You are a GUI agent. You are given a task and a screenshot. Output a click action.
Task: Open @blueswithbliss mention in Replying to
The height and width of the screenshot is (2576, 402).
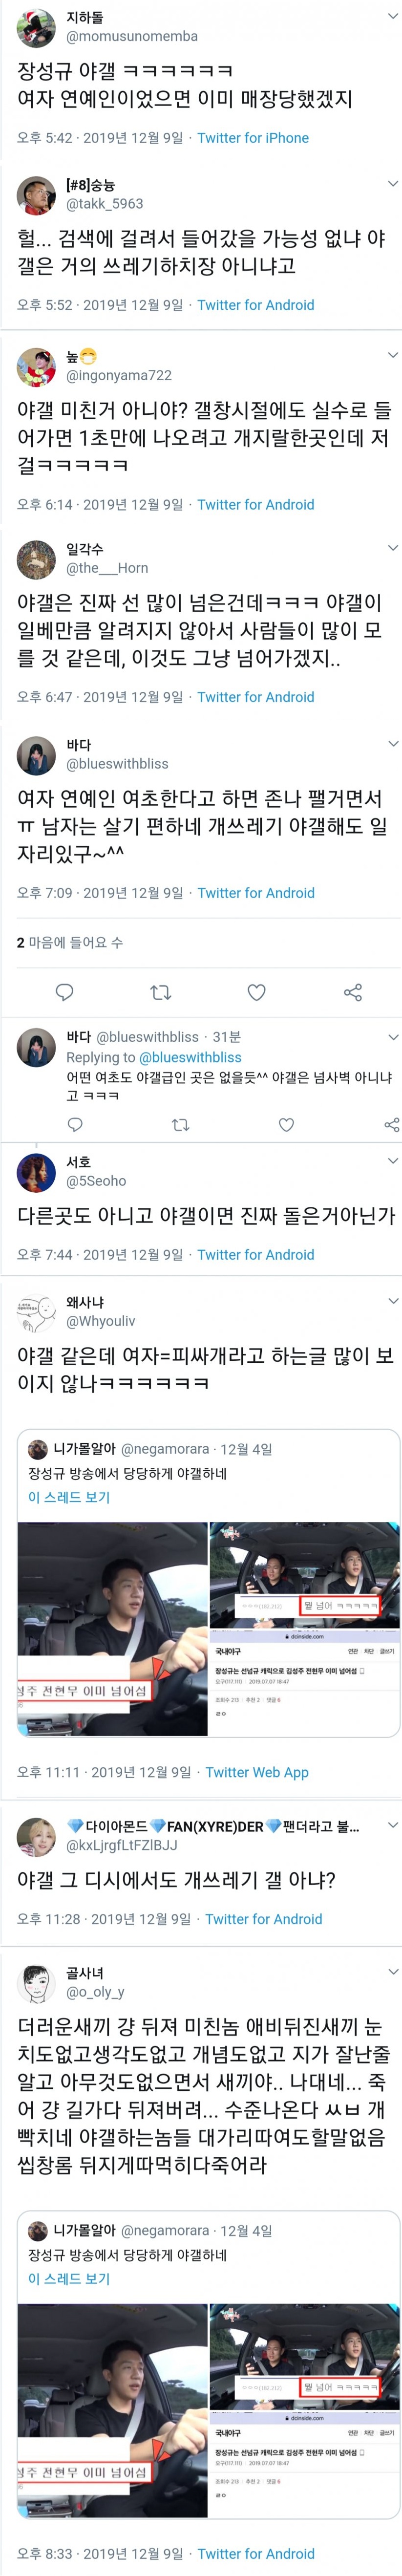[190, 1057]
